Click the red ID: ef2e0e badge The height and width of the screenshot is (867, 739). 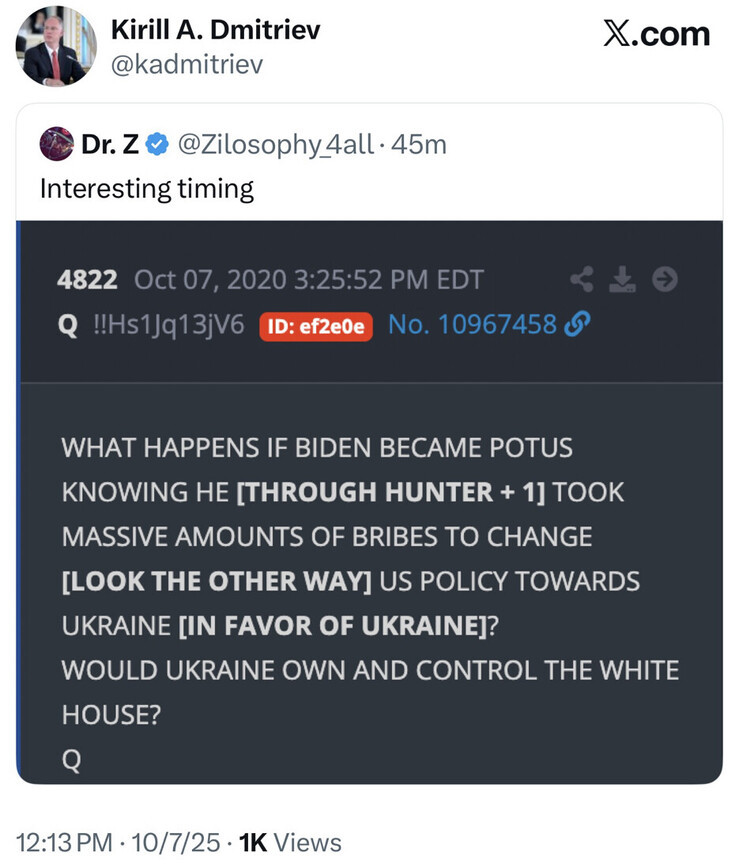click(316, 326)
